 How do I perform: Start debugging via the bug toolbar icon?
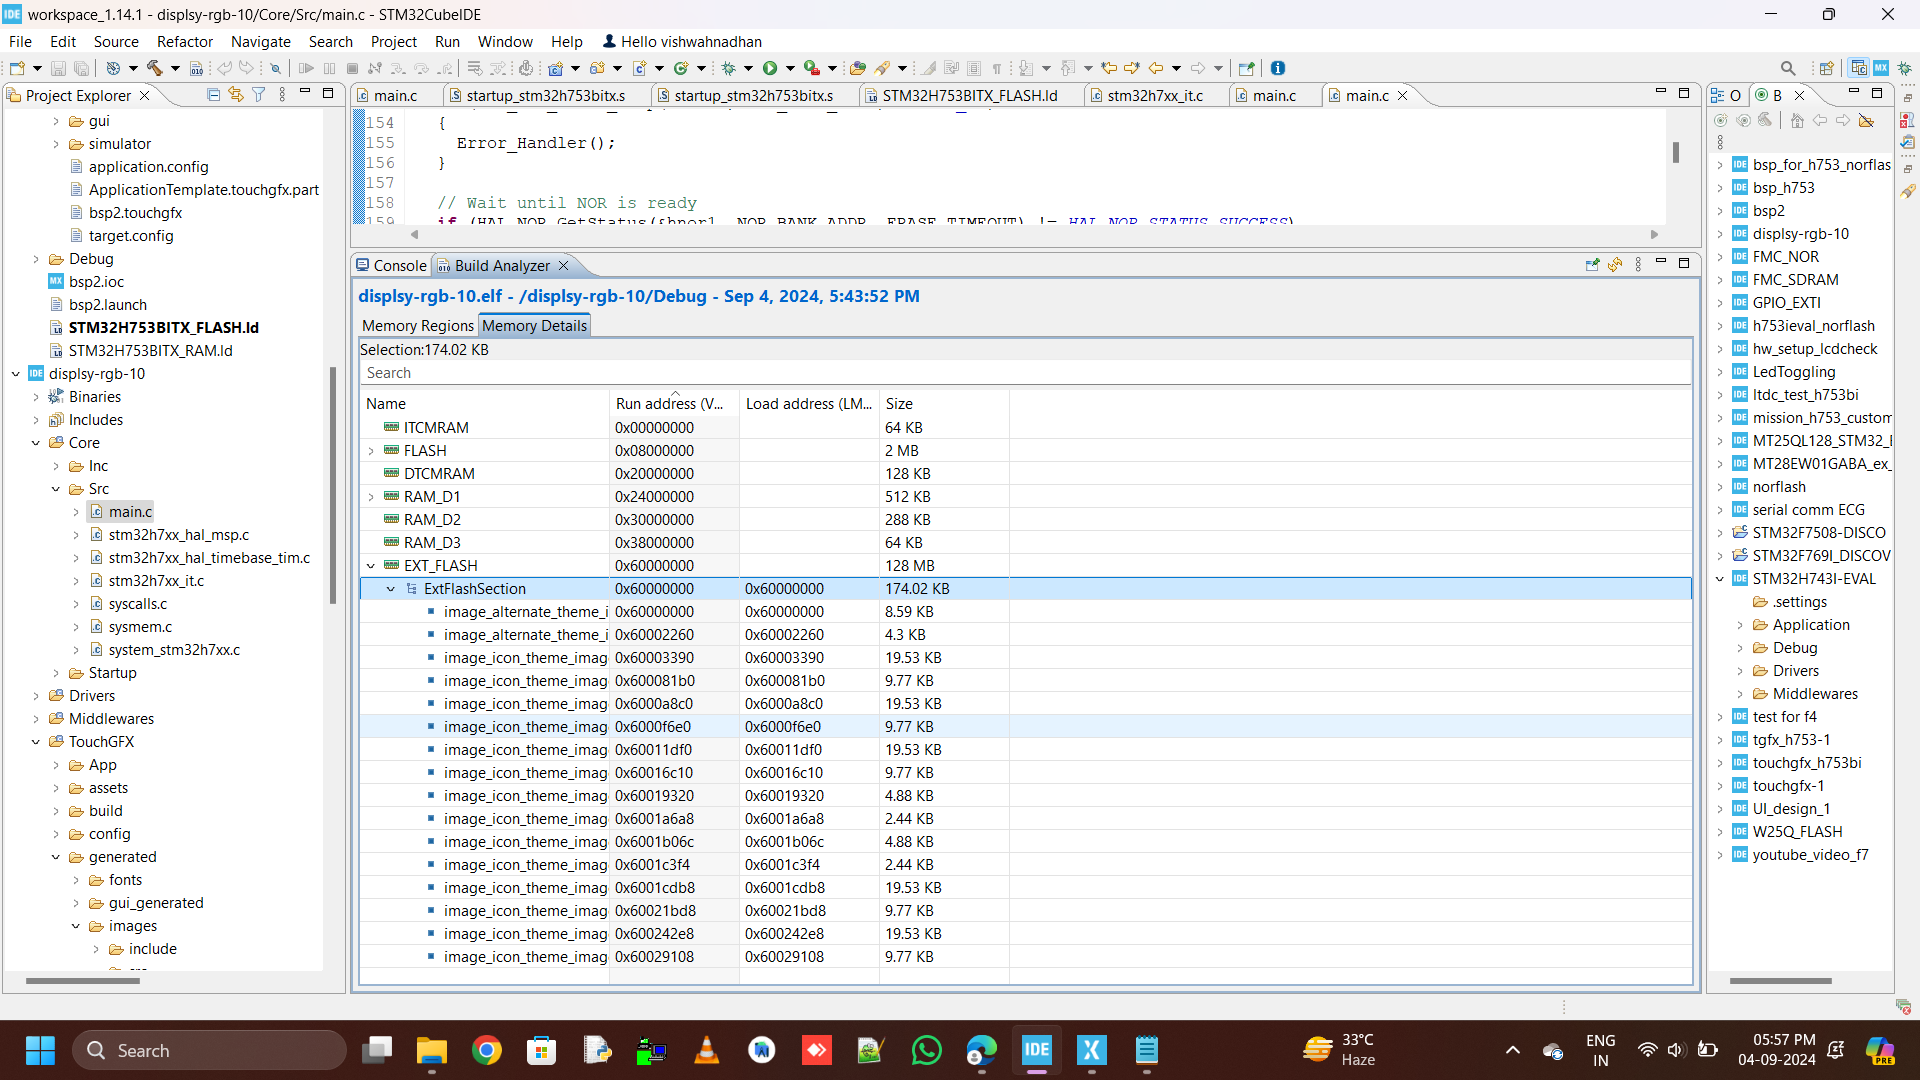click(728, 68)
